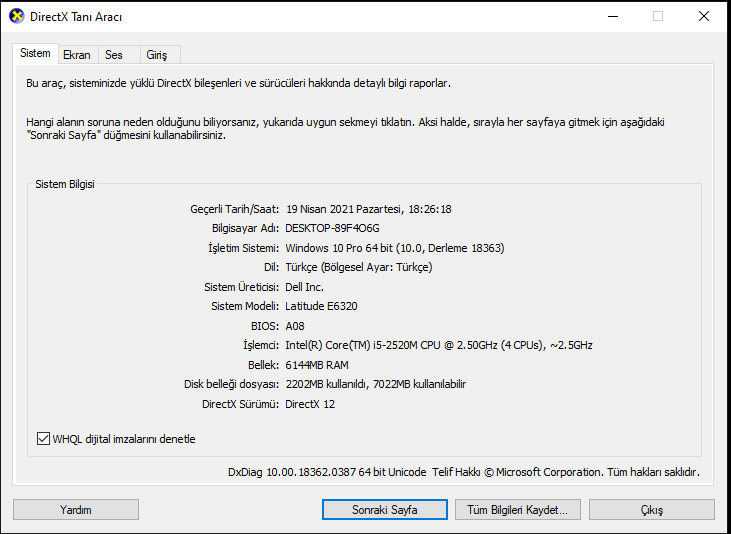The width and height of the screenshot is (731, 534).
Task: Click the Disk belleği dosyası label
Action: pos(232,385)
